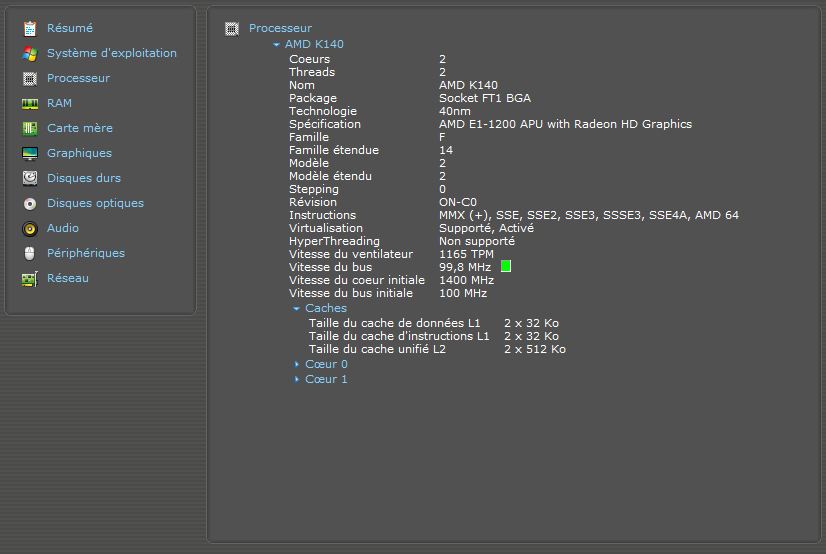The image size is (826, 554).
Task: Click the "14" Famille étendue value
Action: tap(446, 150)
